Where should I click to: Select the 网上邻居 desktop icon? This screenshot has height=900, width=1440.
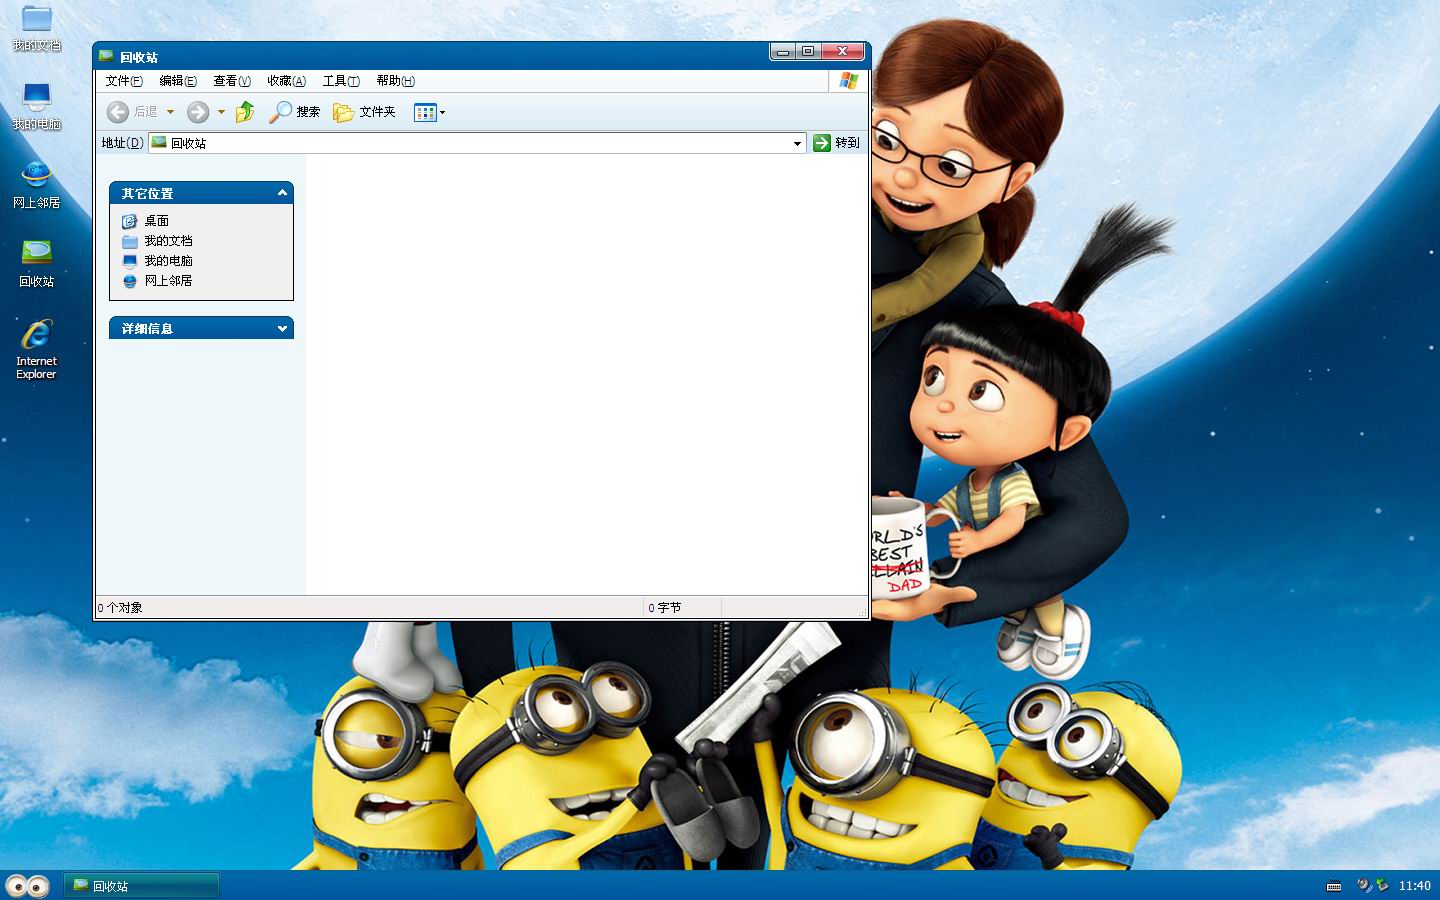pos(37,184)
